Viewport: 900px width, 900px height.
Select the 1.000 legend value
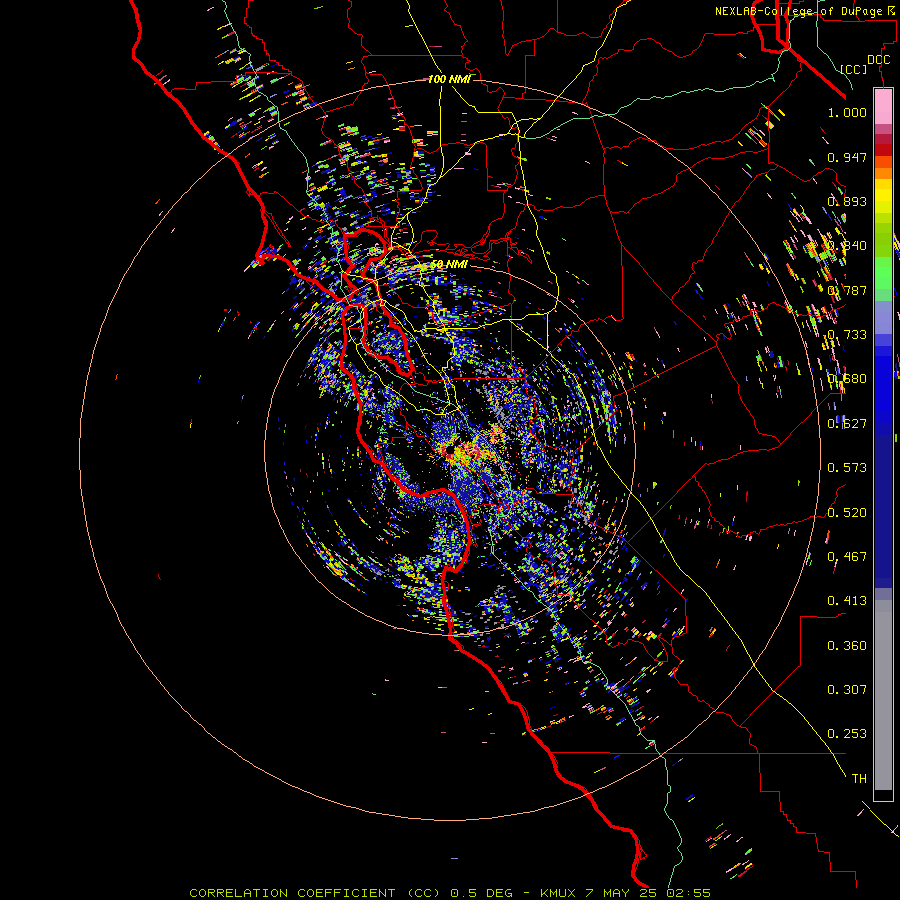click(x=847, y=112)
